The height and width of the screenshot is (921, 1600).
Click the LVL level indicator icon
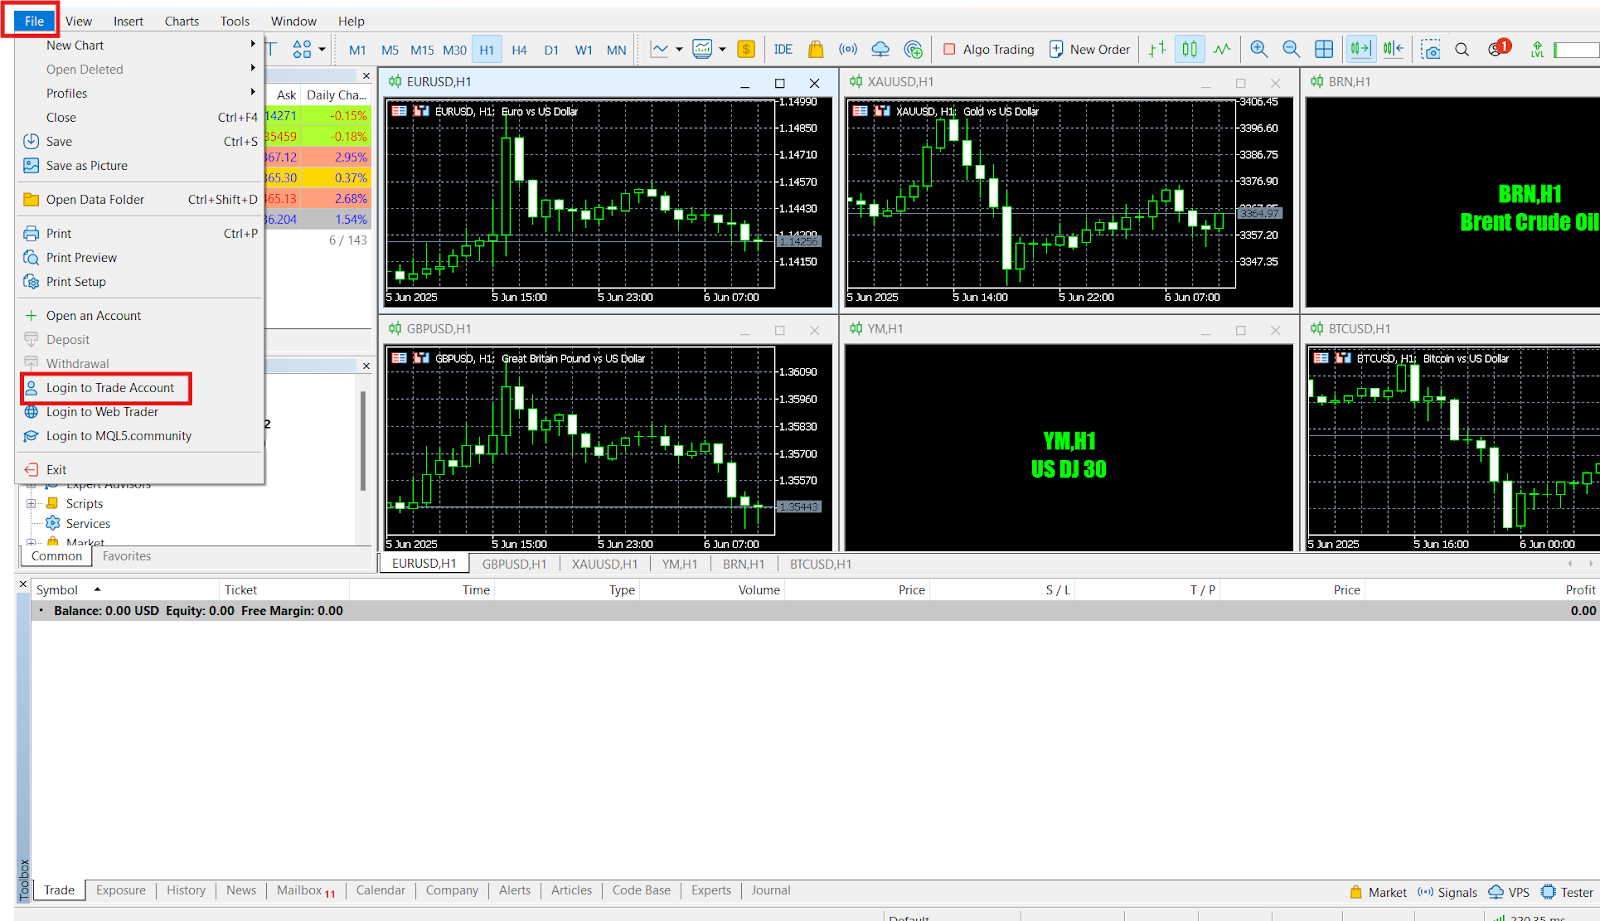1538,49
